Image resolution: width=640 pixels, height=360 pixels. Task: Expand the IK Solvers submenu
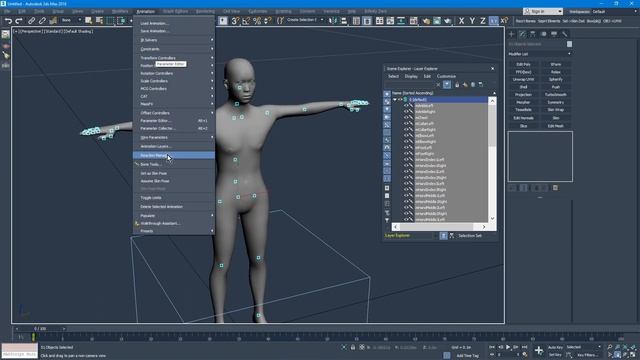(x=174, y=40)
